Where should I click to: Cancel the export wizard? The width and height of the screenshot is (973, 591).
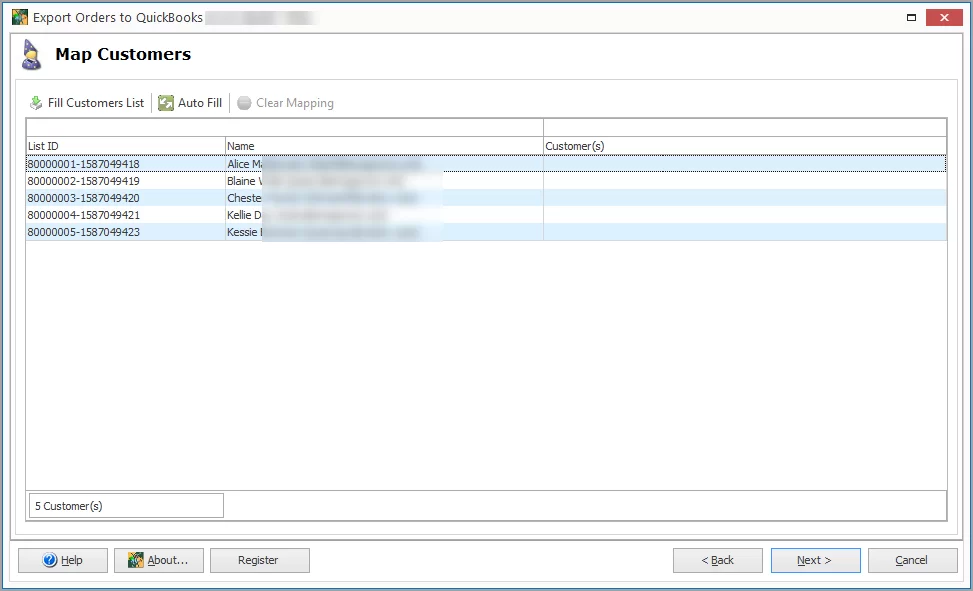(x=911, y=561)
